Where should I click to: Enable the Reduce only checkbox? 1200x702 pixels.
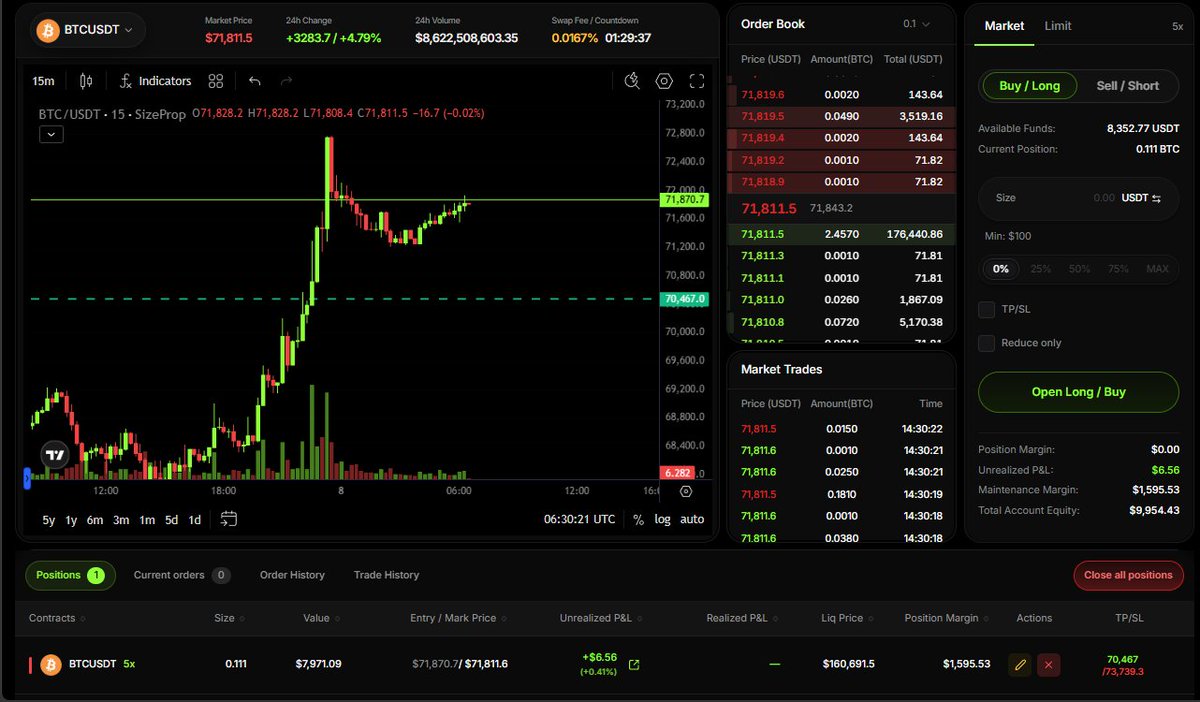pyautogui.click(x=987, y=343)
